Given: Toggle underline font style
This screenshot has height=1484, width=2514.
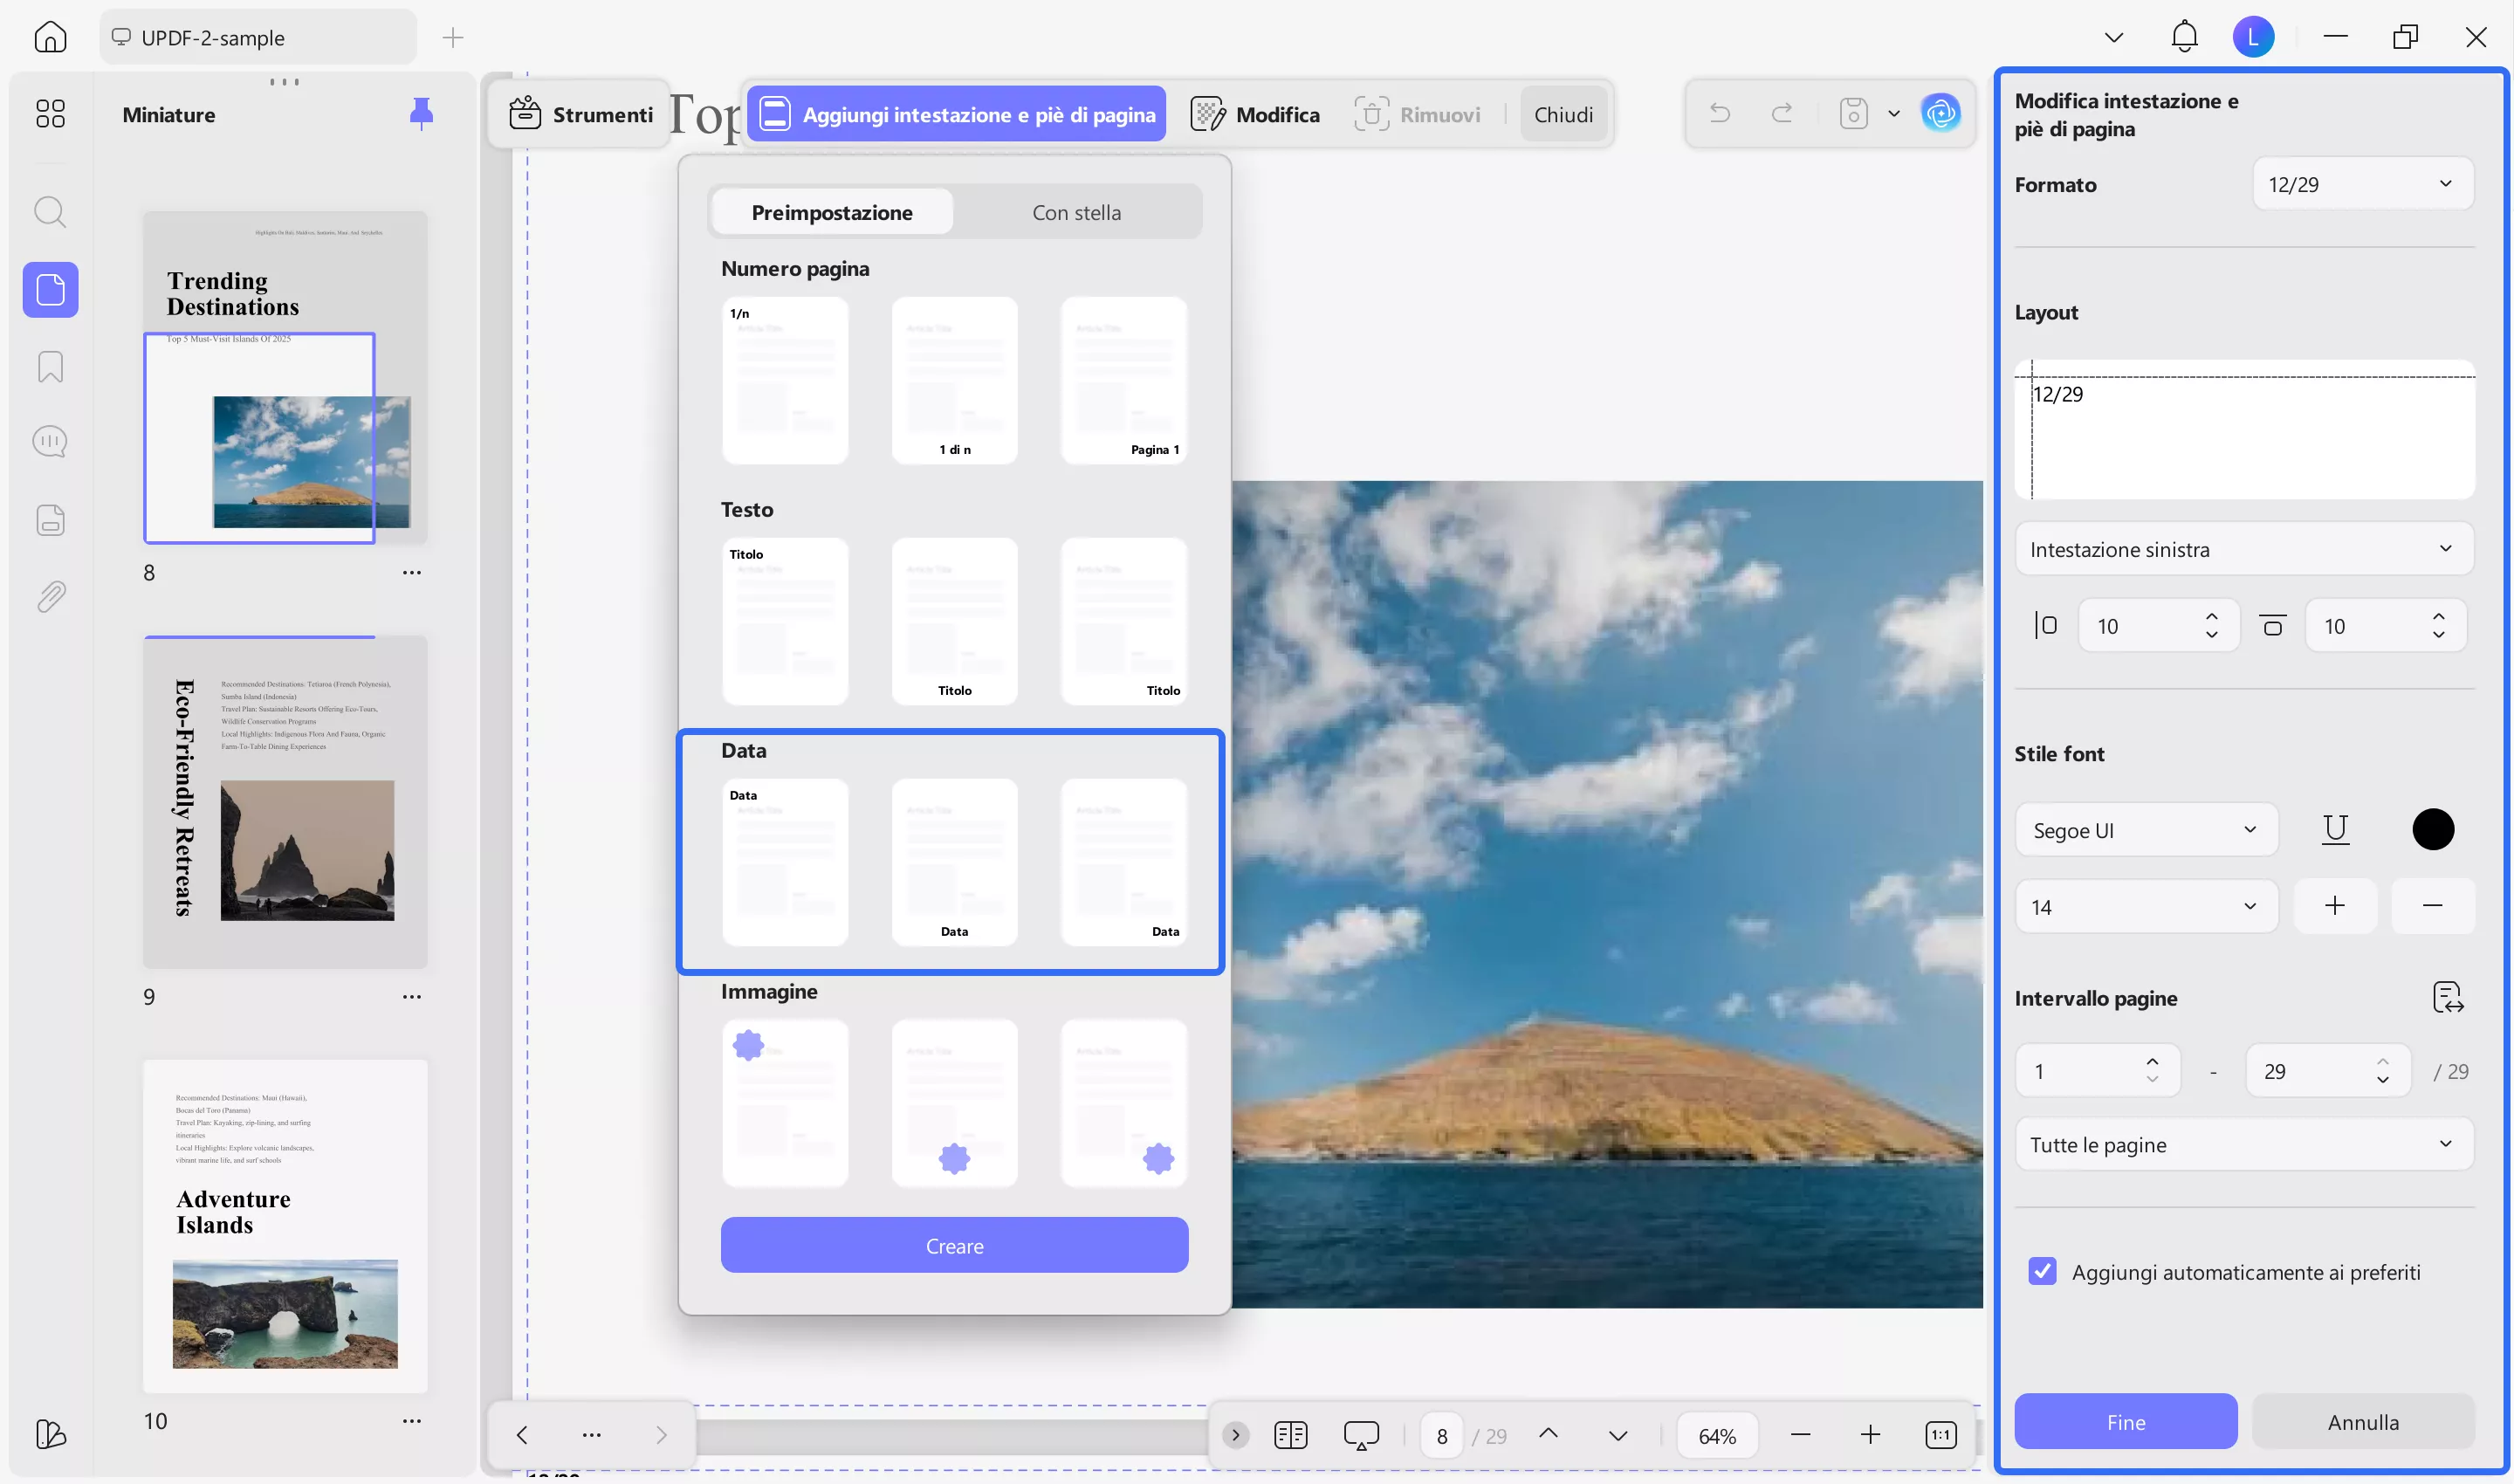Looking at the screenshot, I should tap(2335, 829).
